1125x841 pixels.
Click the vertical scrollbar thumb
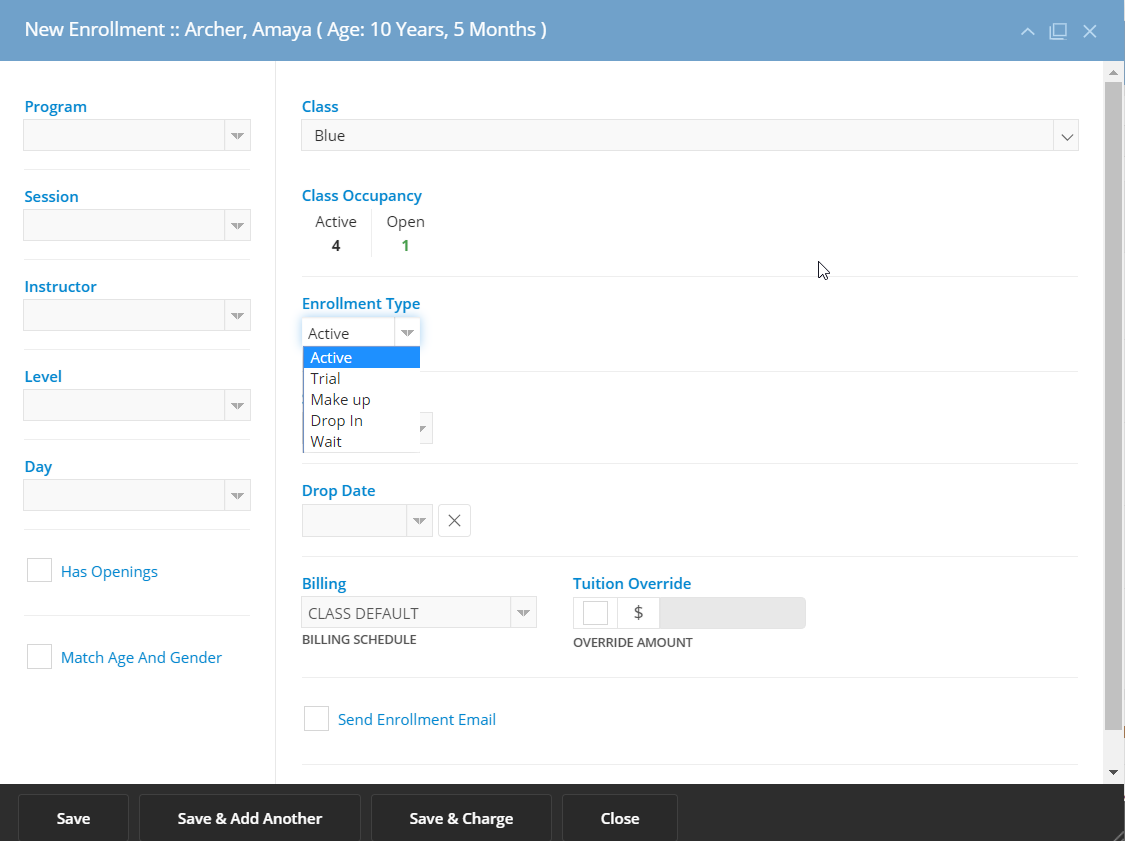click(1113, 405)
